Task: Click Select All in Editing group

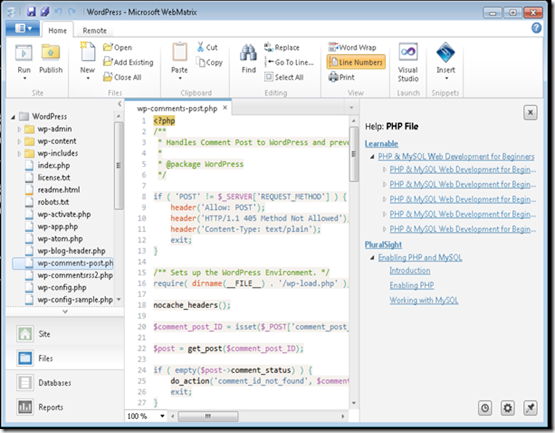Action: pyautogui.click(x=284, y=77)
